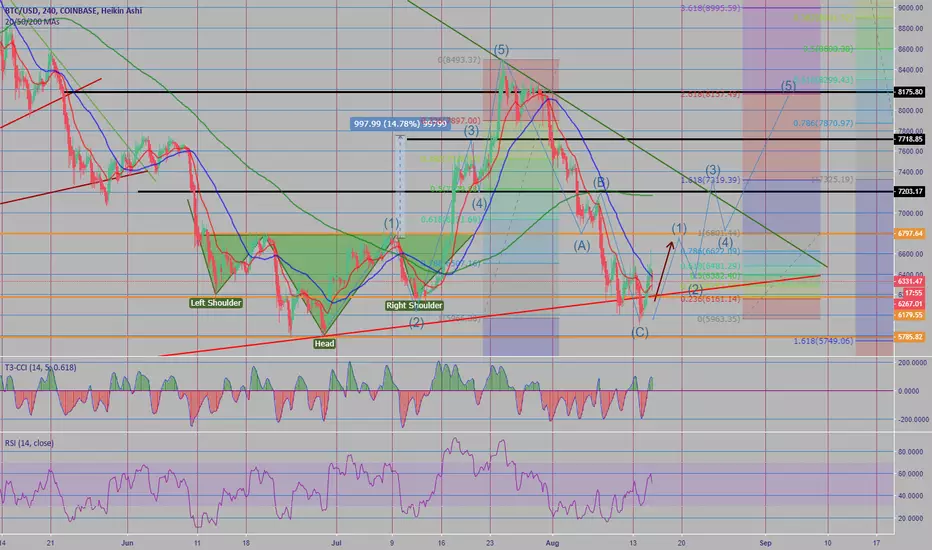Select the 20.0000 value on RSI scale
The height and width of the screenshot is (550, 932).
tap(911, 518)
